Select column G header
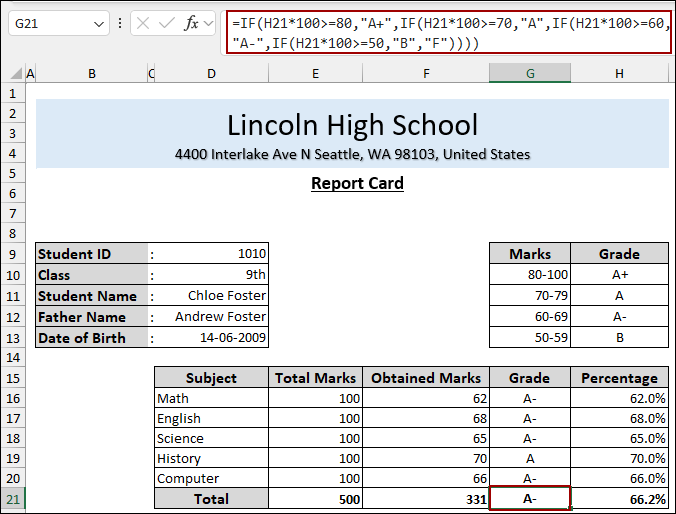Image resolution: width=676 pixels, height=514 pixels. point(529,73)
